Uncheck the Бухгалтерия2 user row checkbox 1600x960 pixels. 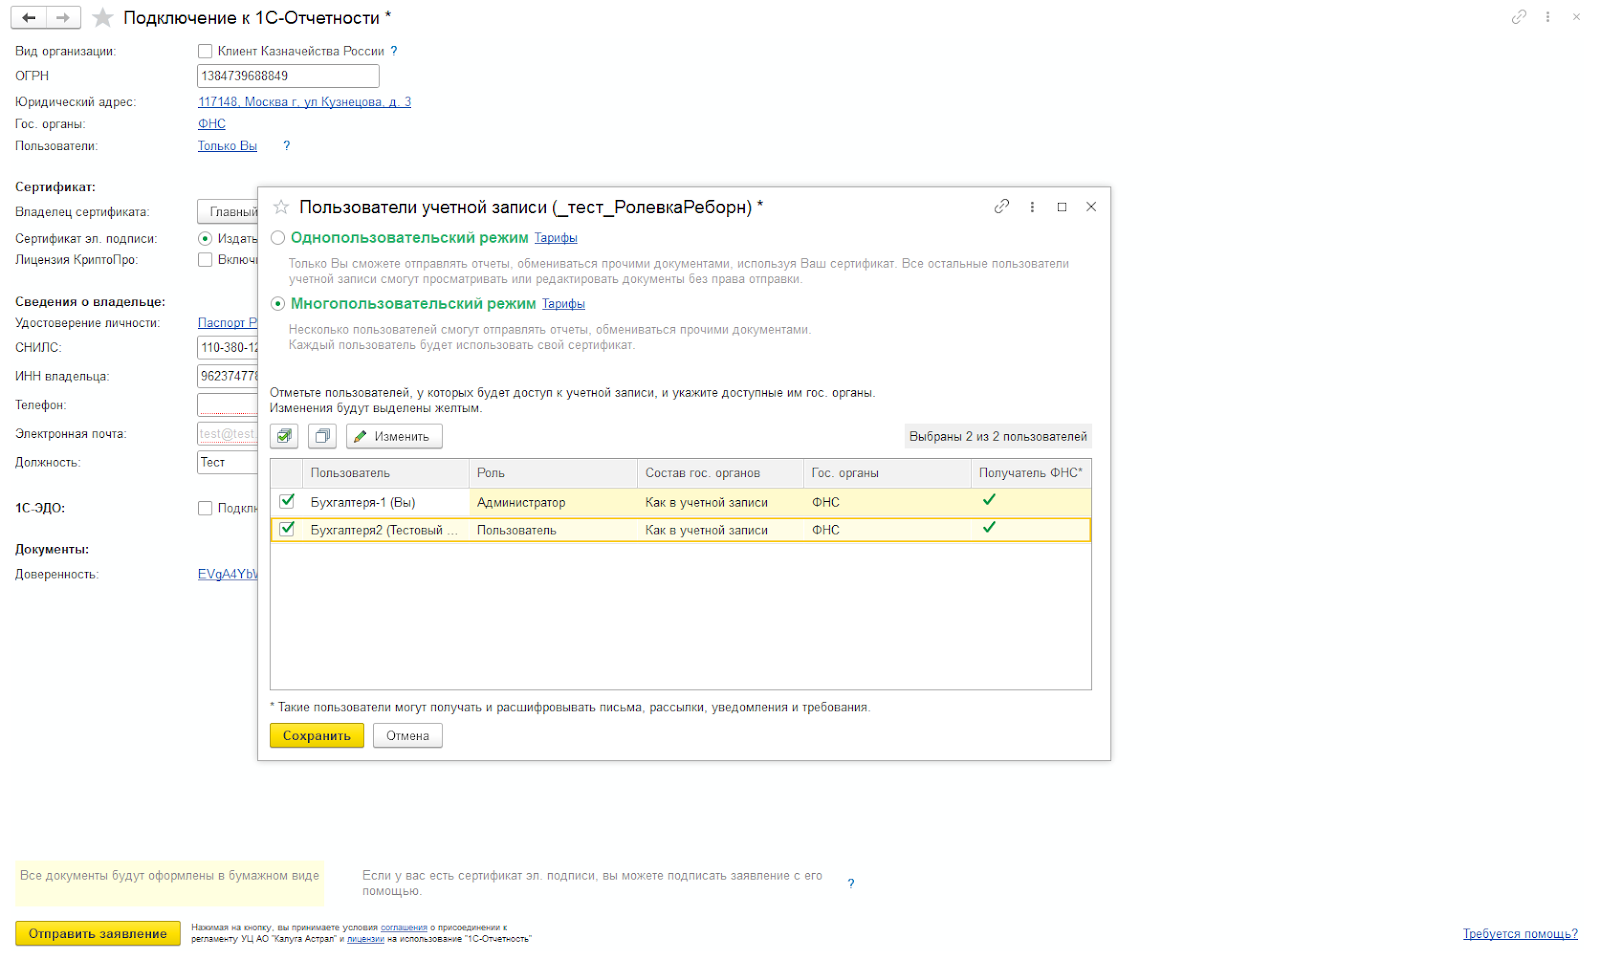click(x=287, y=529)
